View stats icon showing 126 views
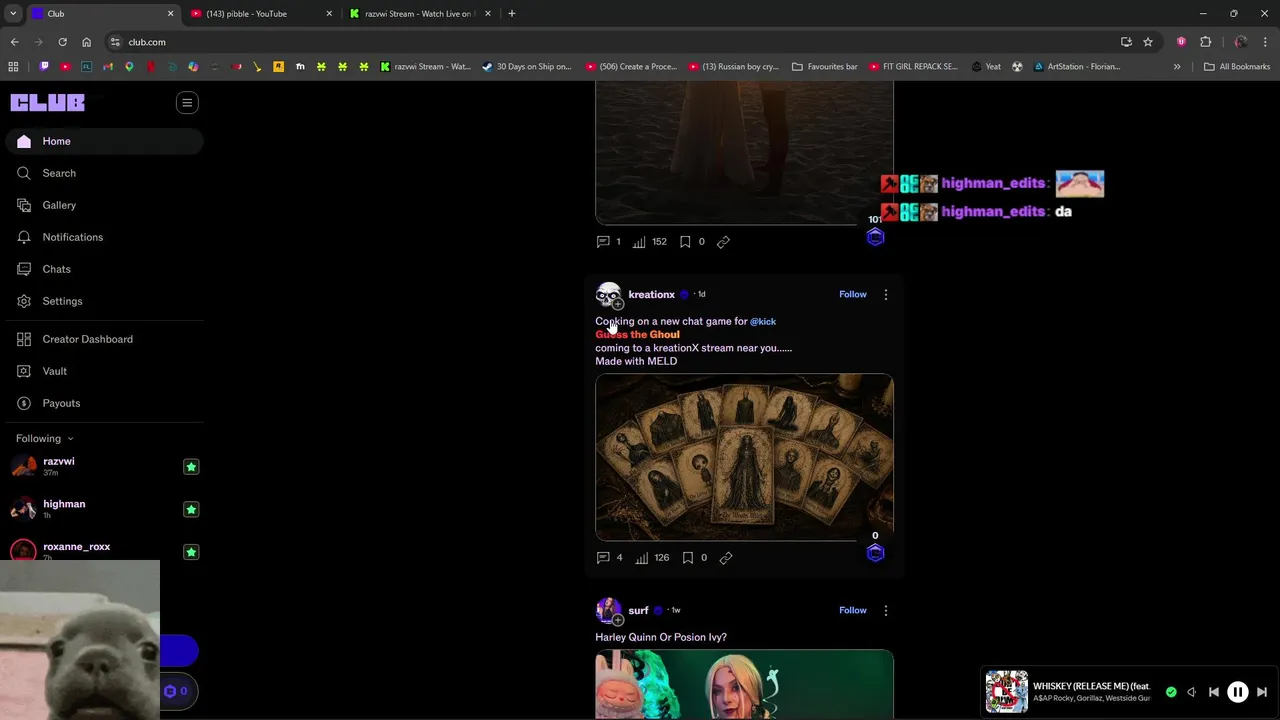This screenshot has width=1280, height=720. (642, 558)
